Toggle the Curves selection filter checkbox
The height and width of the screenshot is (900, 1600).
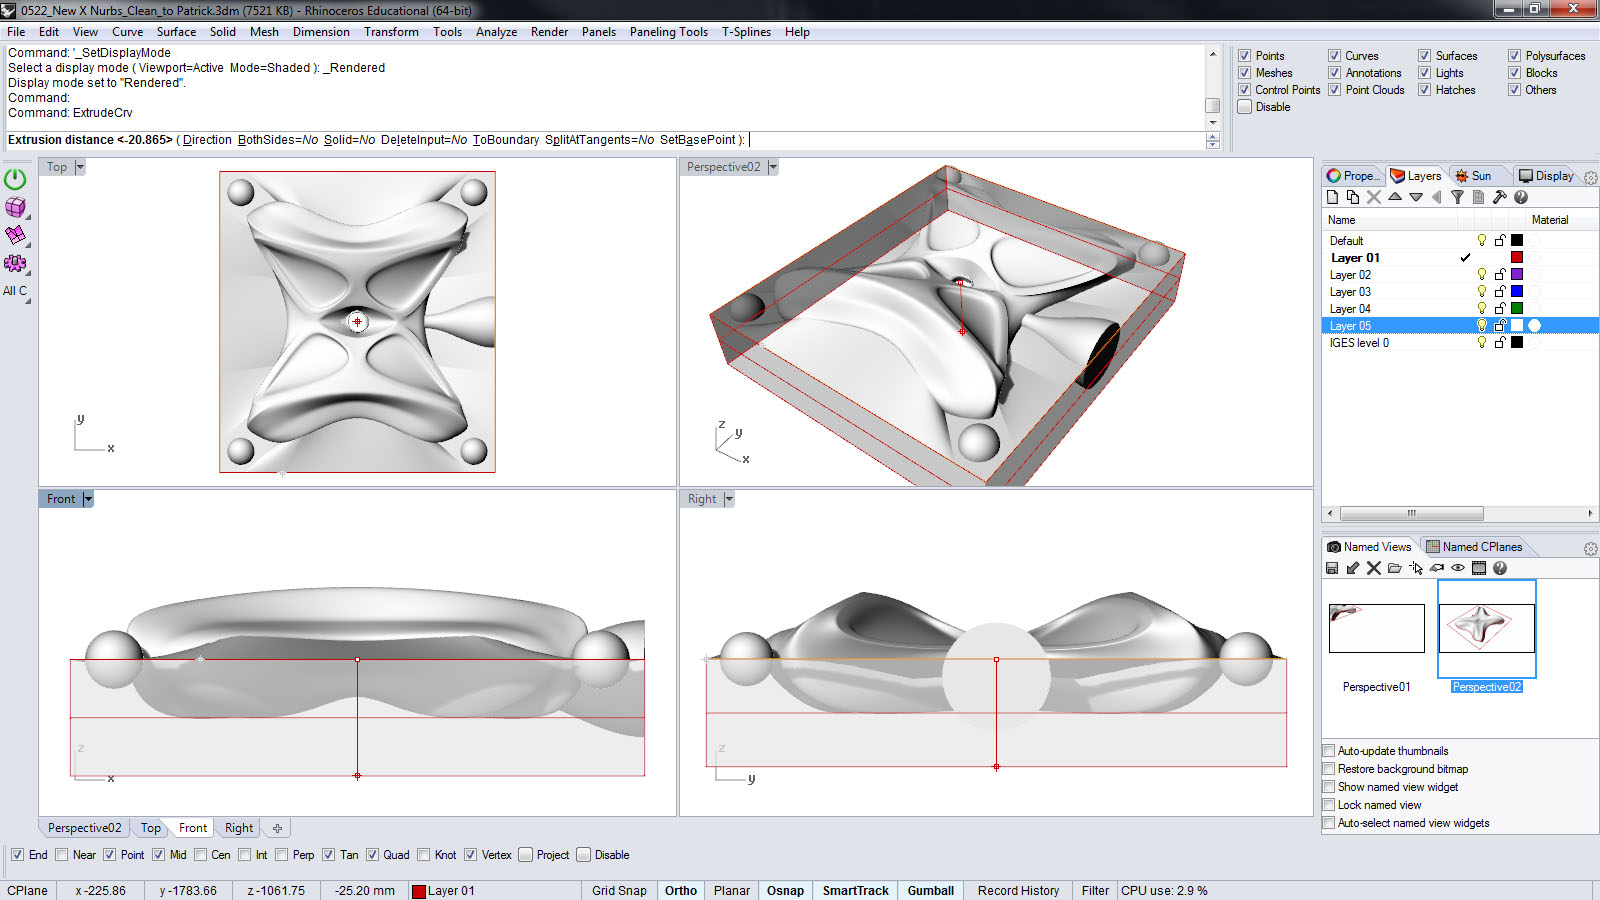[x=1334, y=56]
